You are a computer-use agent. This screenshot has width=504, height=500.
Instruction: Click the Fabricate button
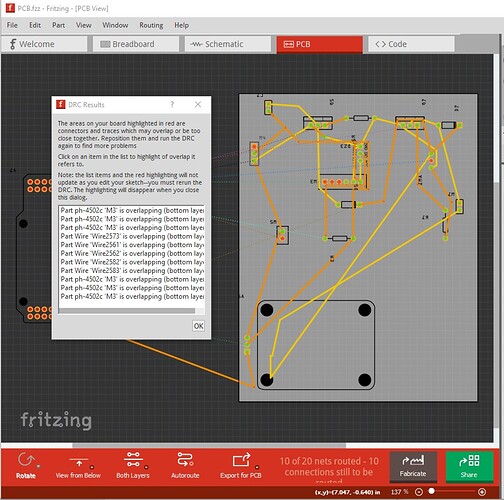click(x=413, y=466)
